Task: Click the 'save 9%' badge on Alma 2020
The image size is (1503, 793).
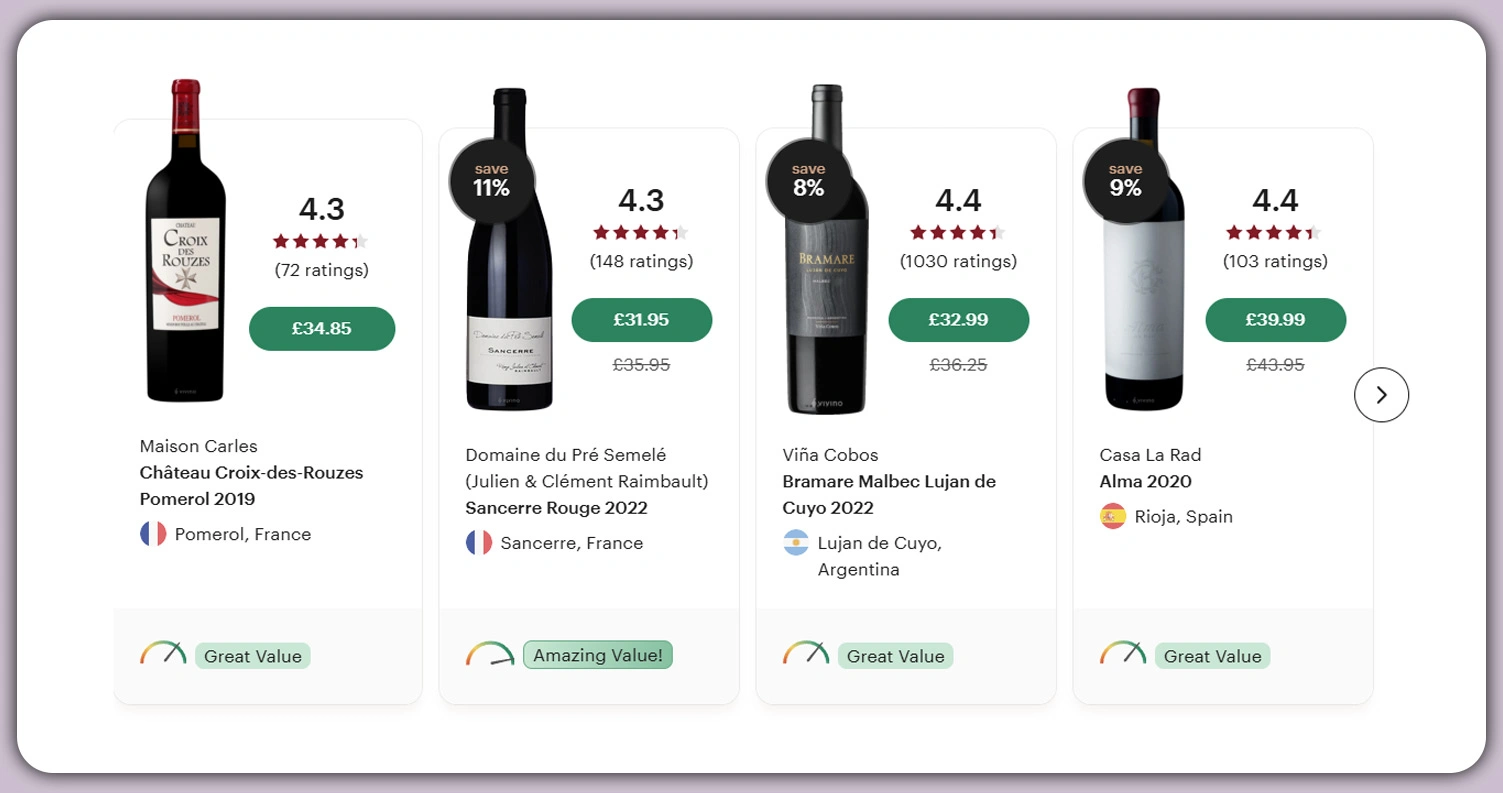Action: (1126, 180)
